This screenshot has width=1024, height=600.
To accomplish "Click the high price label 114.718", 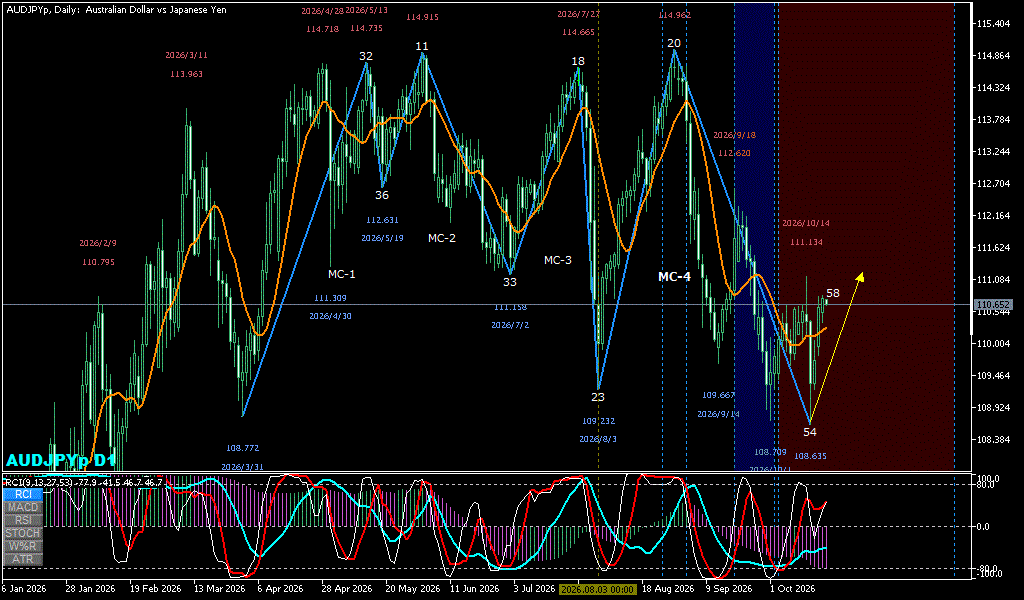I will tap(323, 29).
